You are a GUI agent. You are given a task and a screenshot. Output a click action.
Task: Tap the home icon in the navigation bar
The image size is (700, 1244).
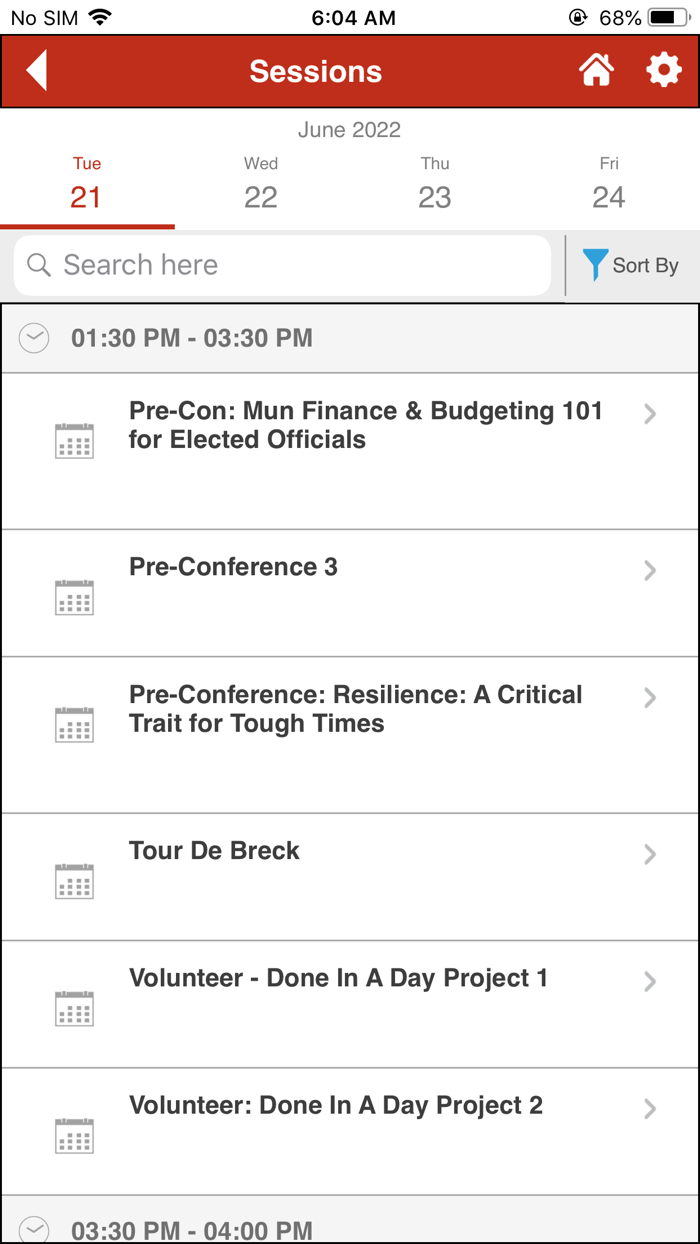point(596,70)
